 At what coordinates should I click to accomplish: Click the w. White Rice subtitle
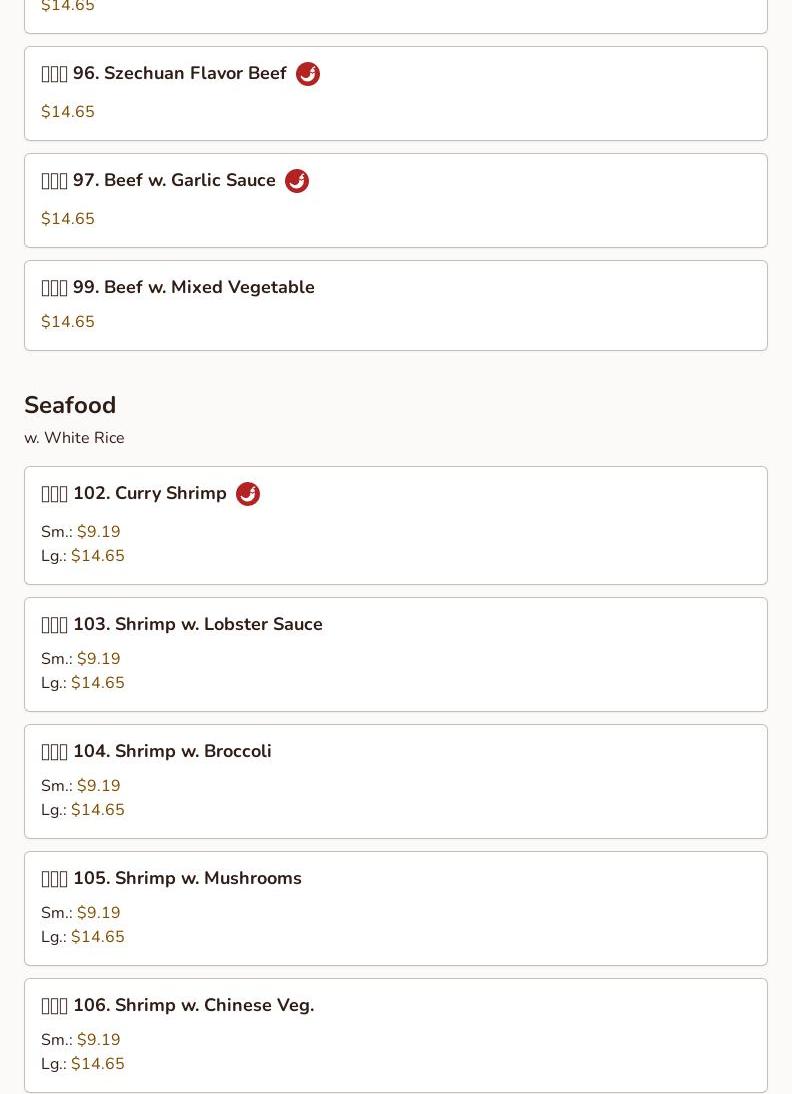74,438
